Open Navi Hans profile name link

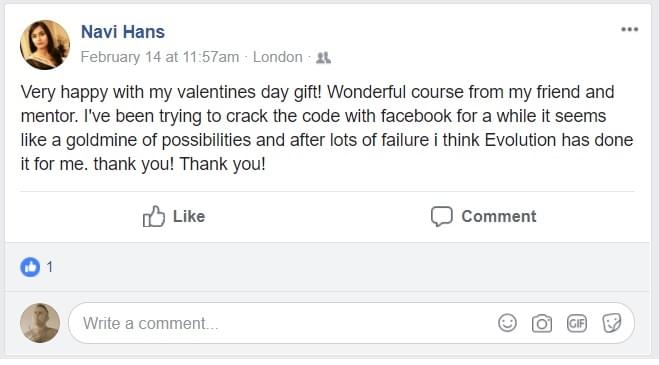tap(123, 32)
